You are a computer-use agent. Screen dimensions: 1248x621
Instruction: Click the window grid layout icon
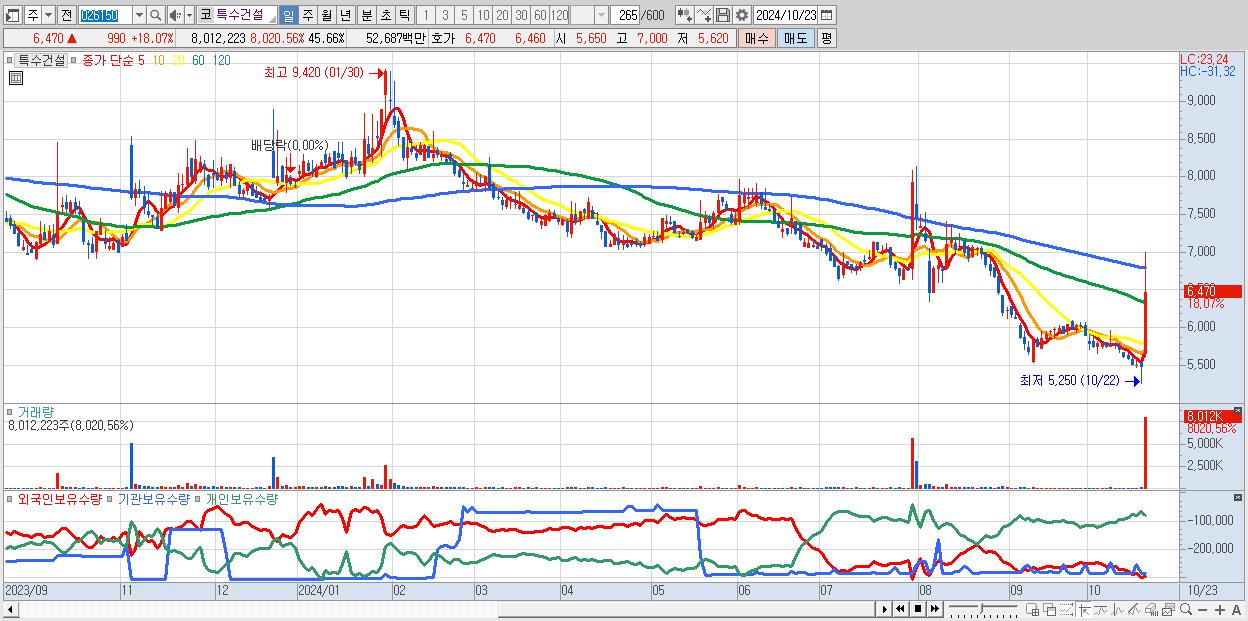pyautogui.click(x=1032, y=610)
